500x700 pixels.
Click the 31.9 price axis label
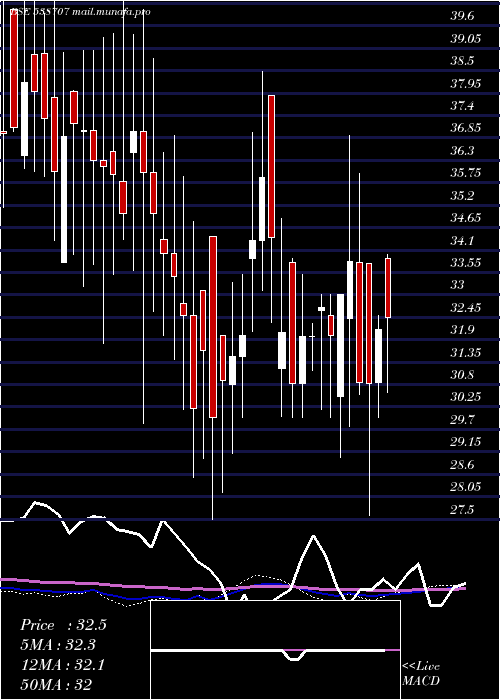[x=462, y=330]
